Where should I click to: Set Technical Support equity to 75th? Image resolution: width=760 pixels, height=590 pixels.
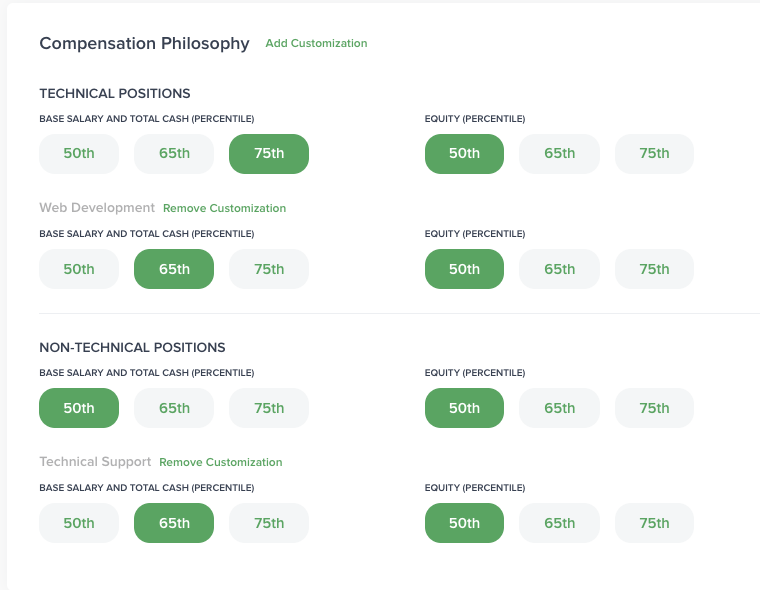[655, 523]
